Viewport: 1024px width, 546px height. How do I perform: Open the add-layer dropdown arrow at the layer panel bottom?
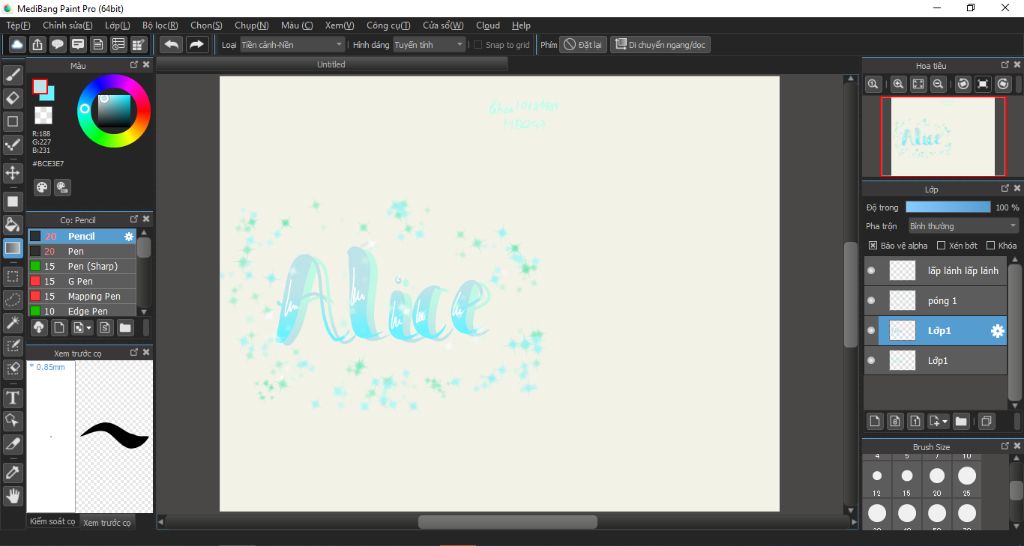pyautogui.click(x=944, y=422)
